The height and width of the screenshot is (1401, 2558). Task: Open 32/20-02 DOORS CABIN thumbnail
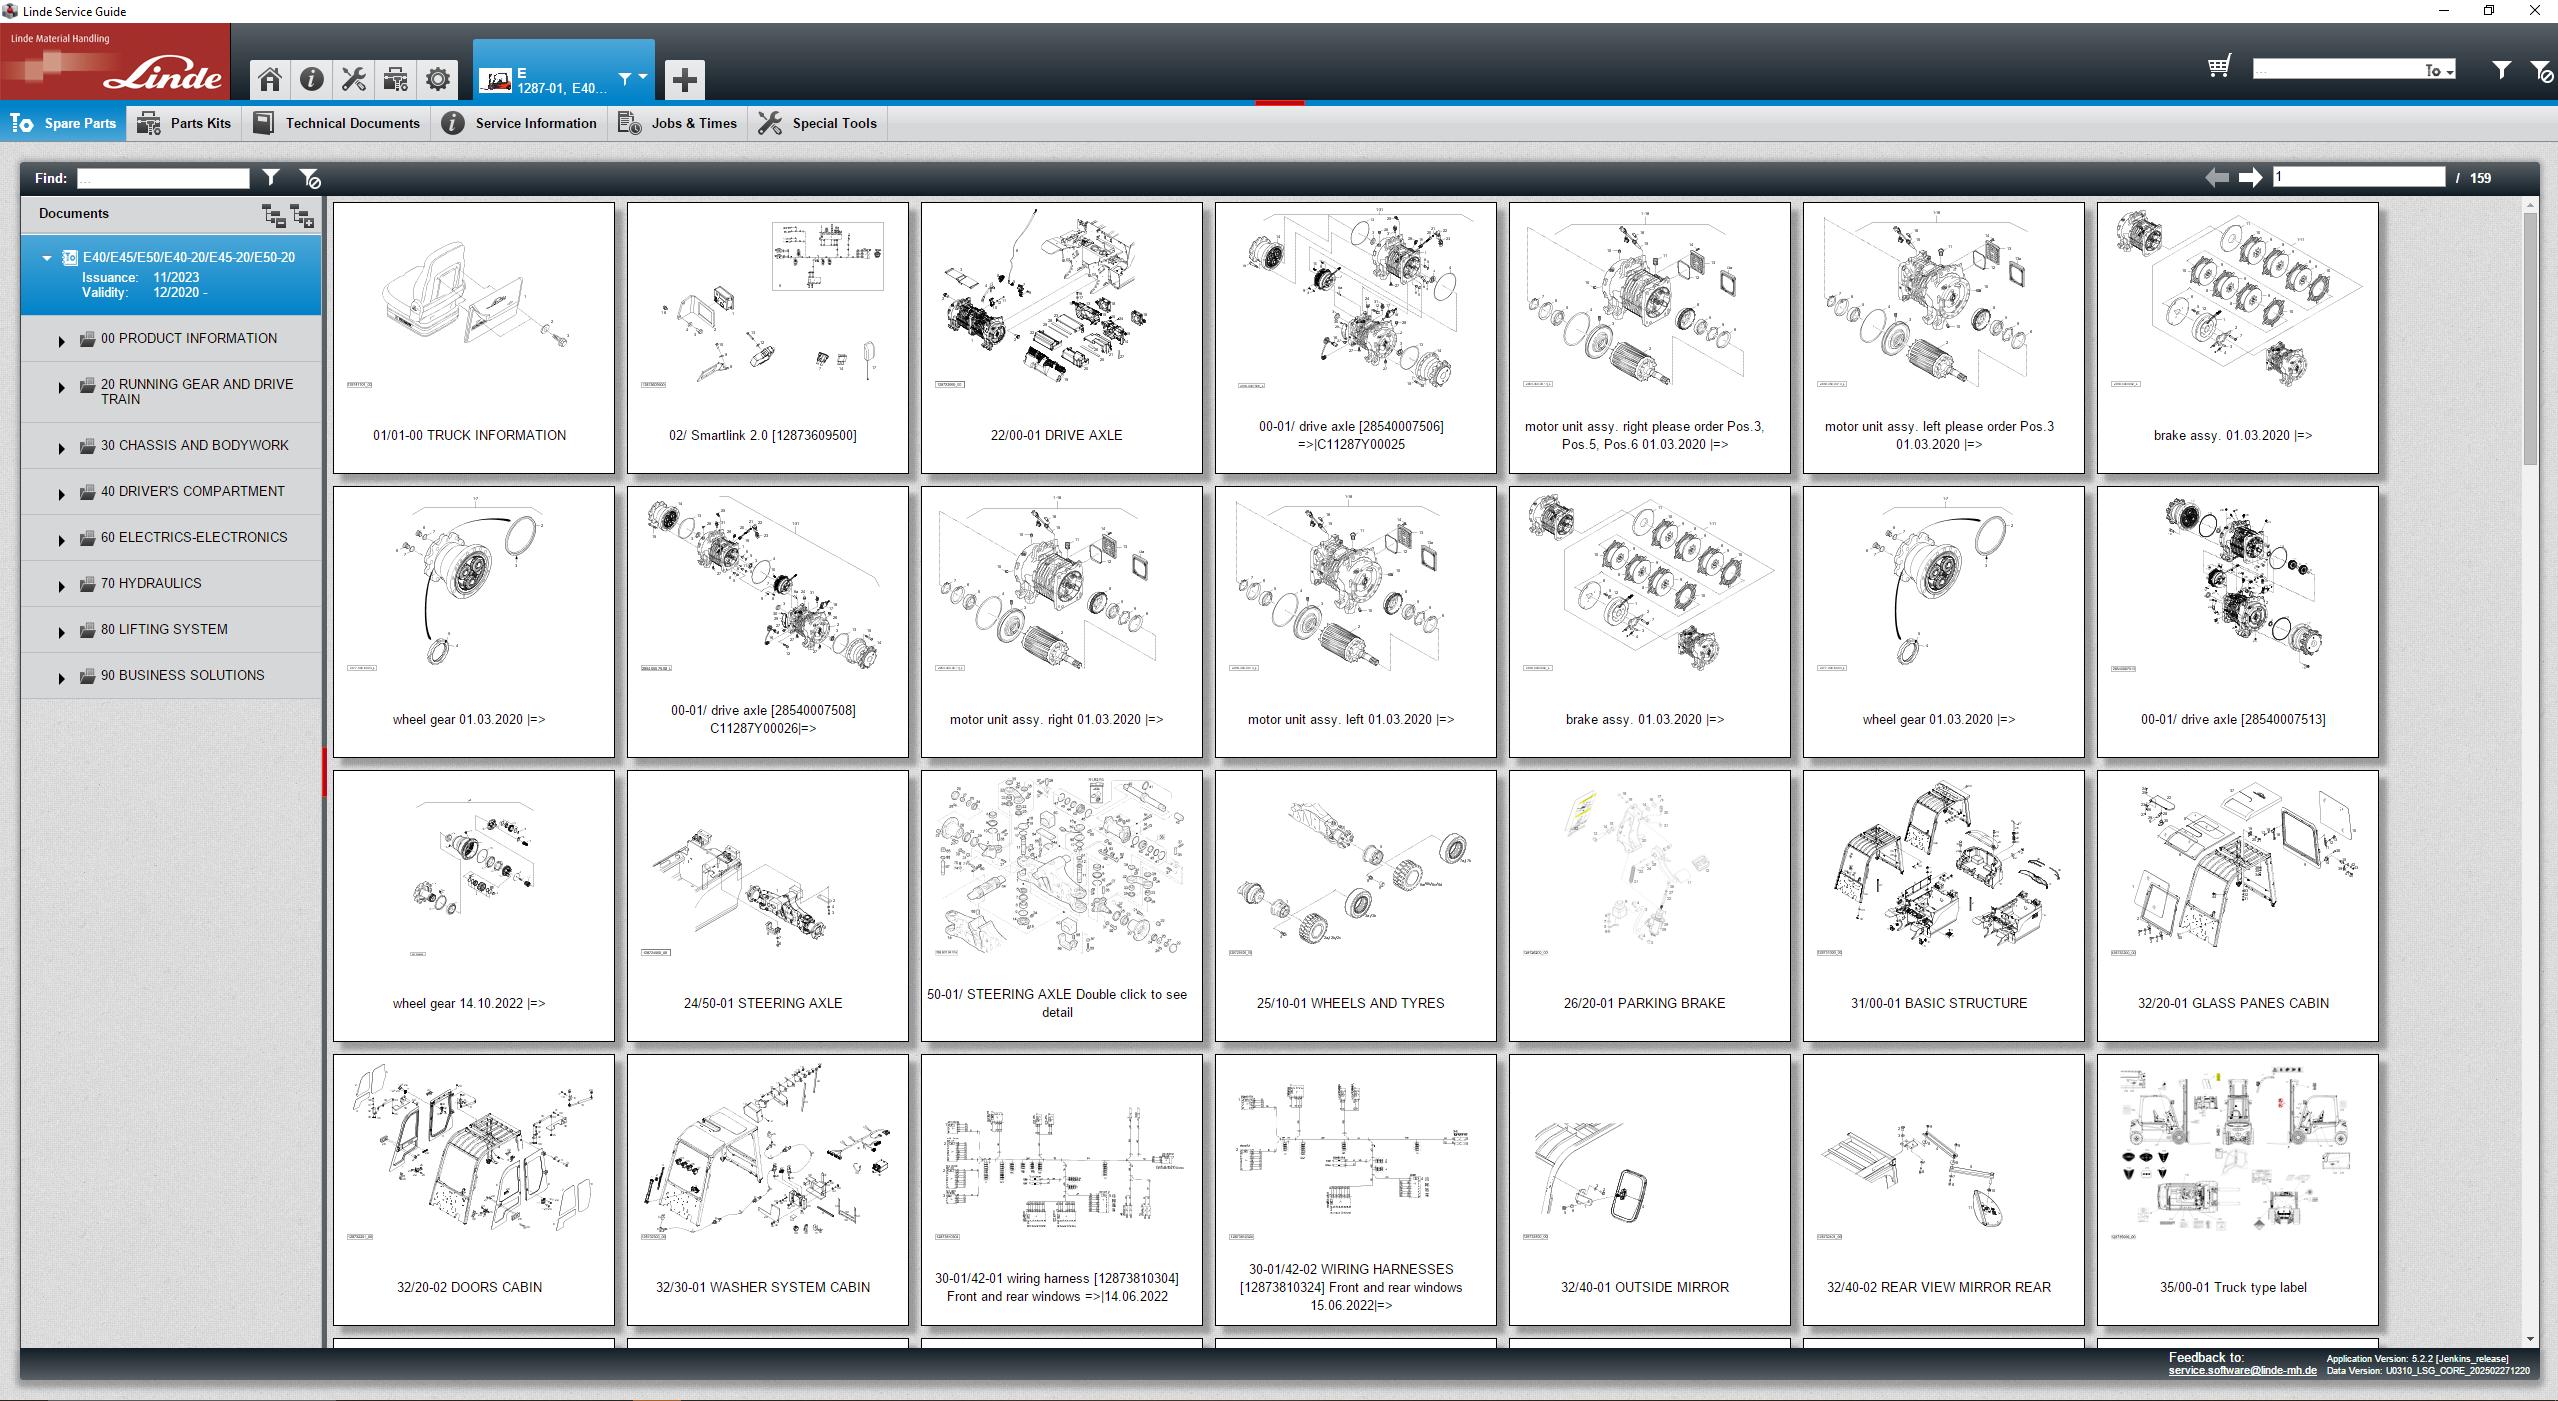[473, 1189]
